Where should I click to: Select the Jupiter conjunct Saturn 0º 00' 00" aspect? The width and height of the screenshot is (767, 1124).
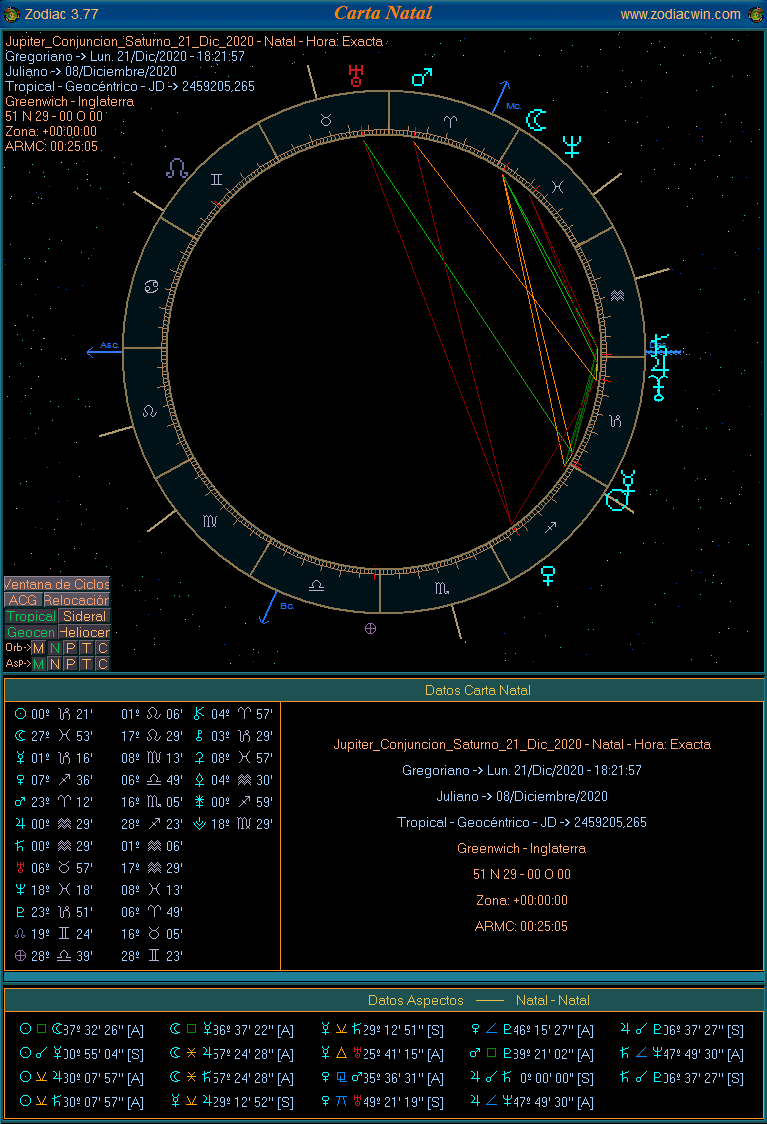(x=531, y=1078)
